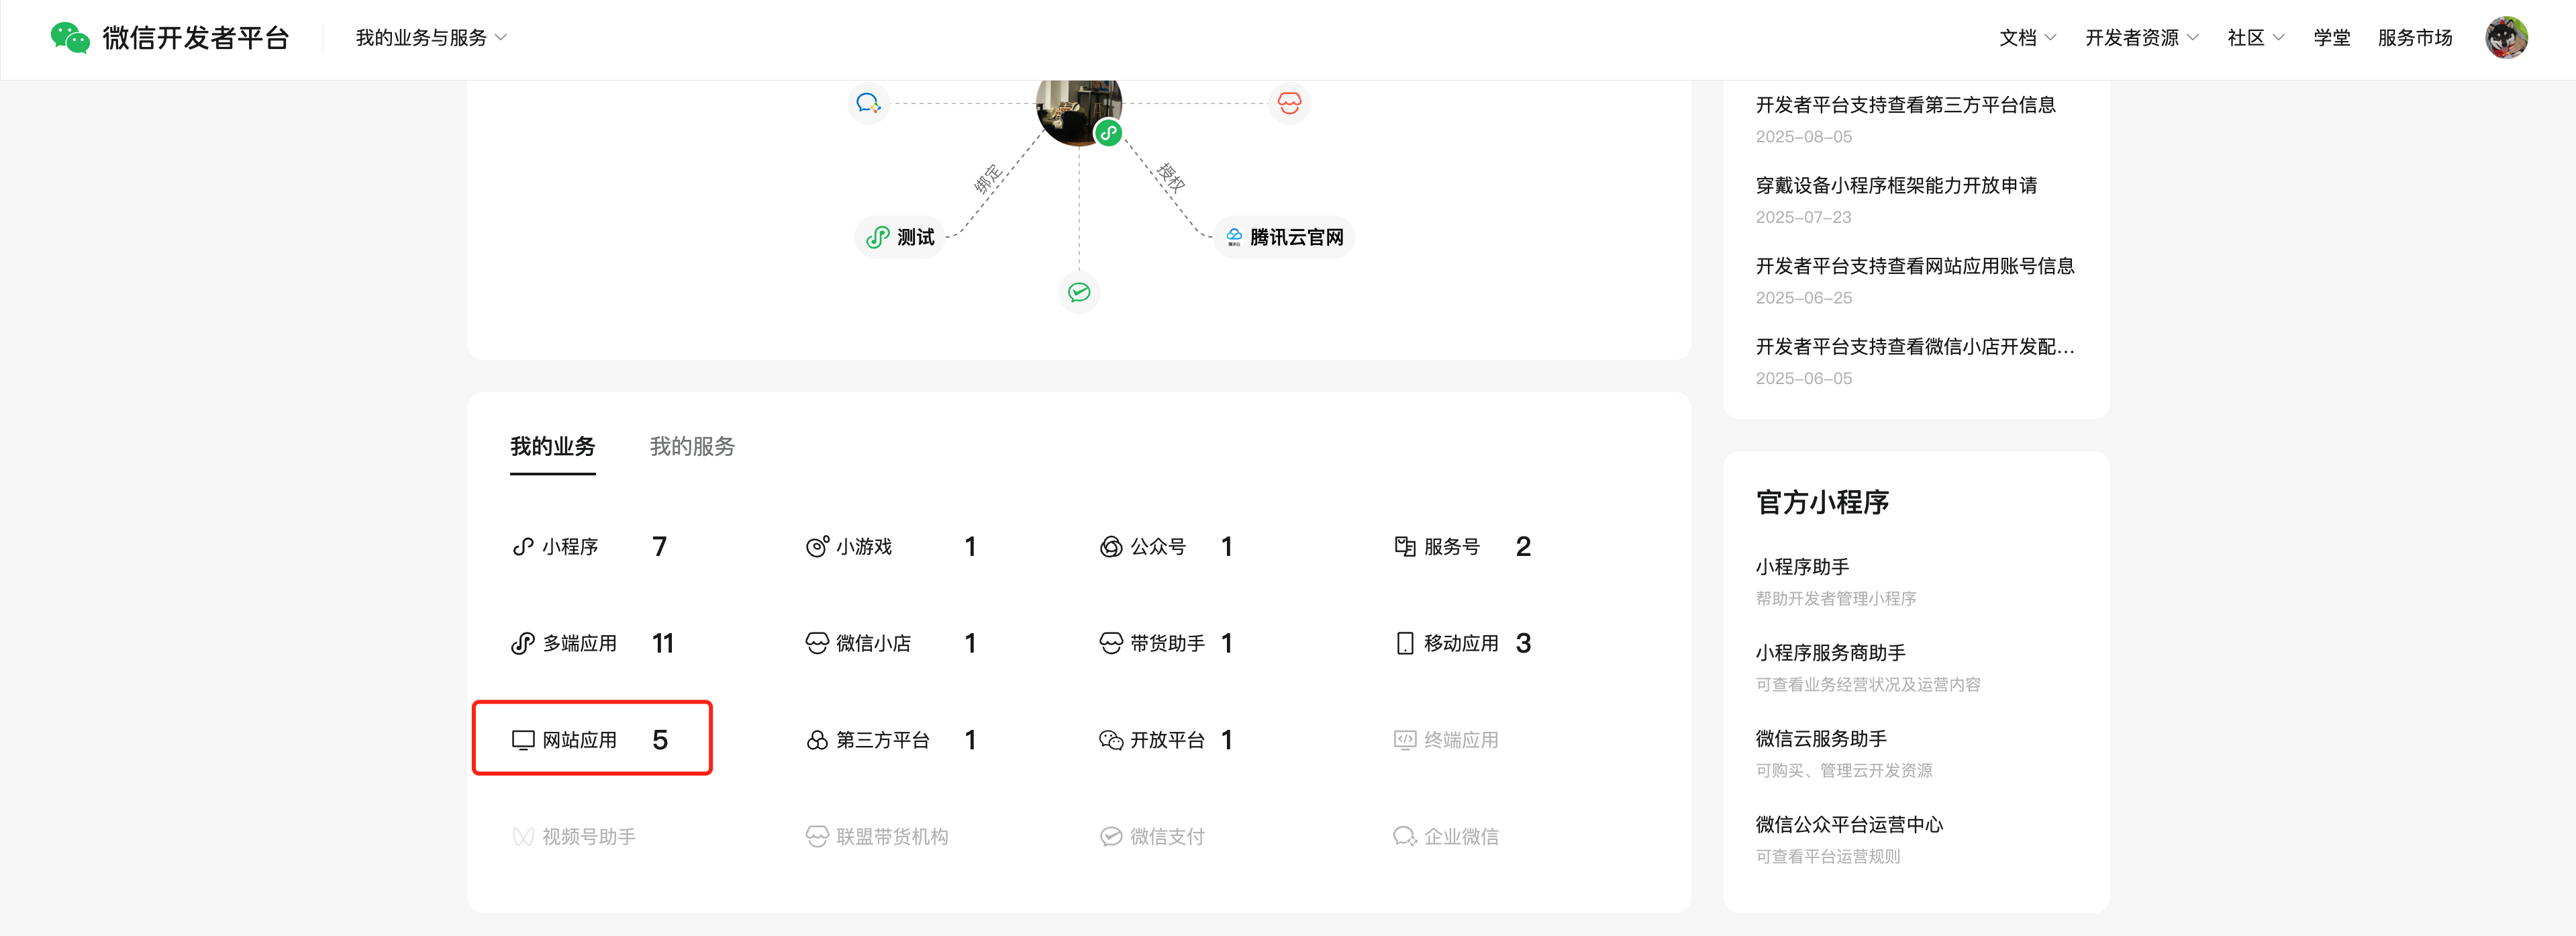Open the 小程序助手 official mini program link
This screenshot has width=2576, height=936.
1802,567
